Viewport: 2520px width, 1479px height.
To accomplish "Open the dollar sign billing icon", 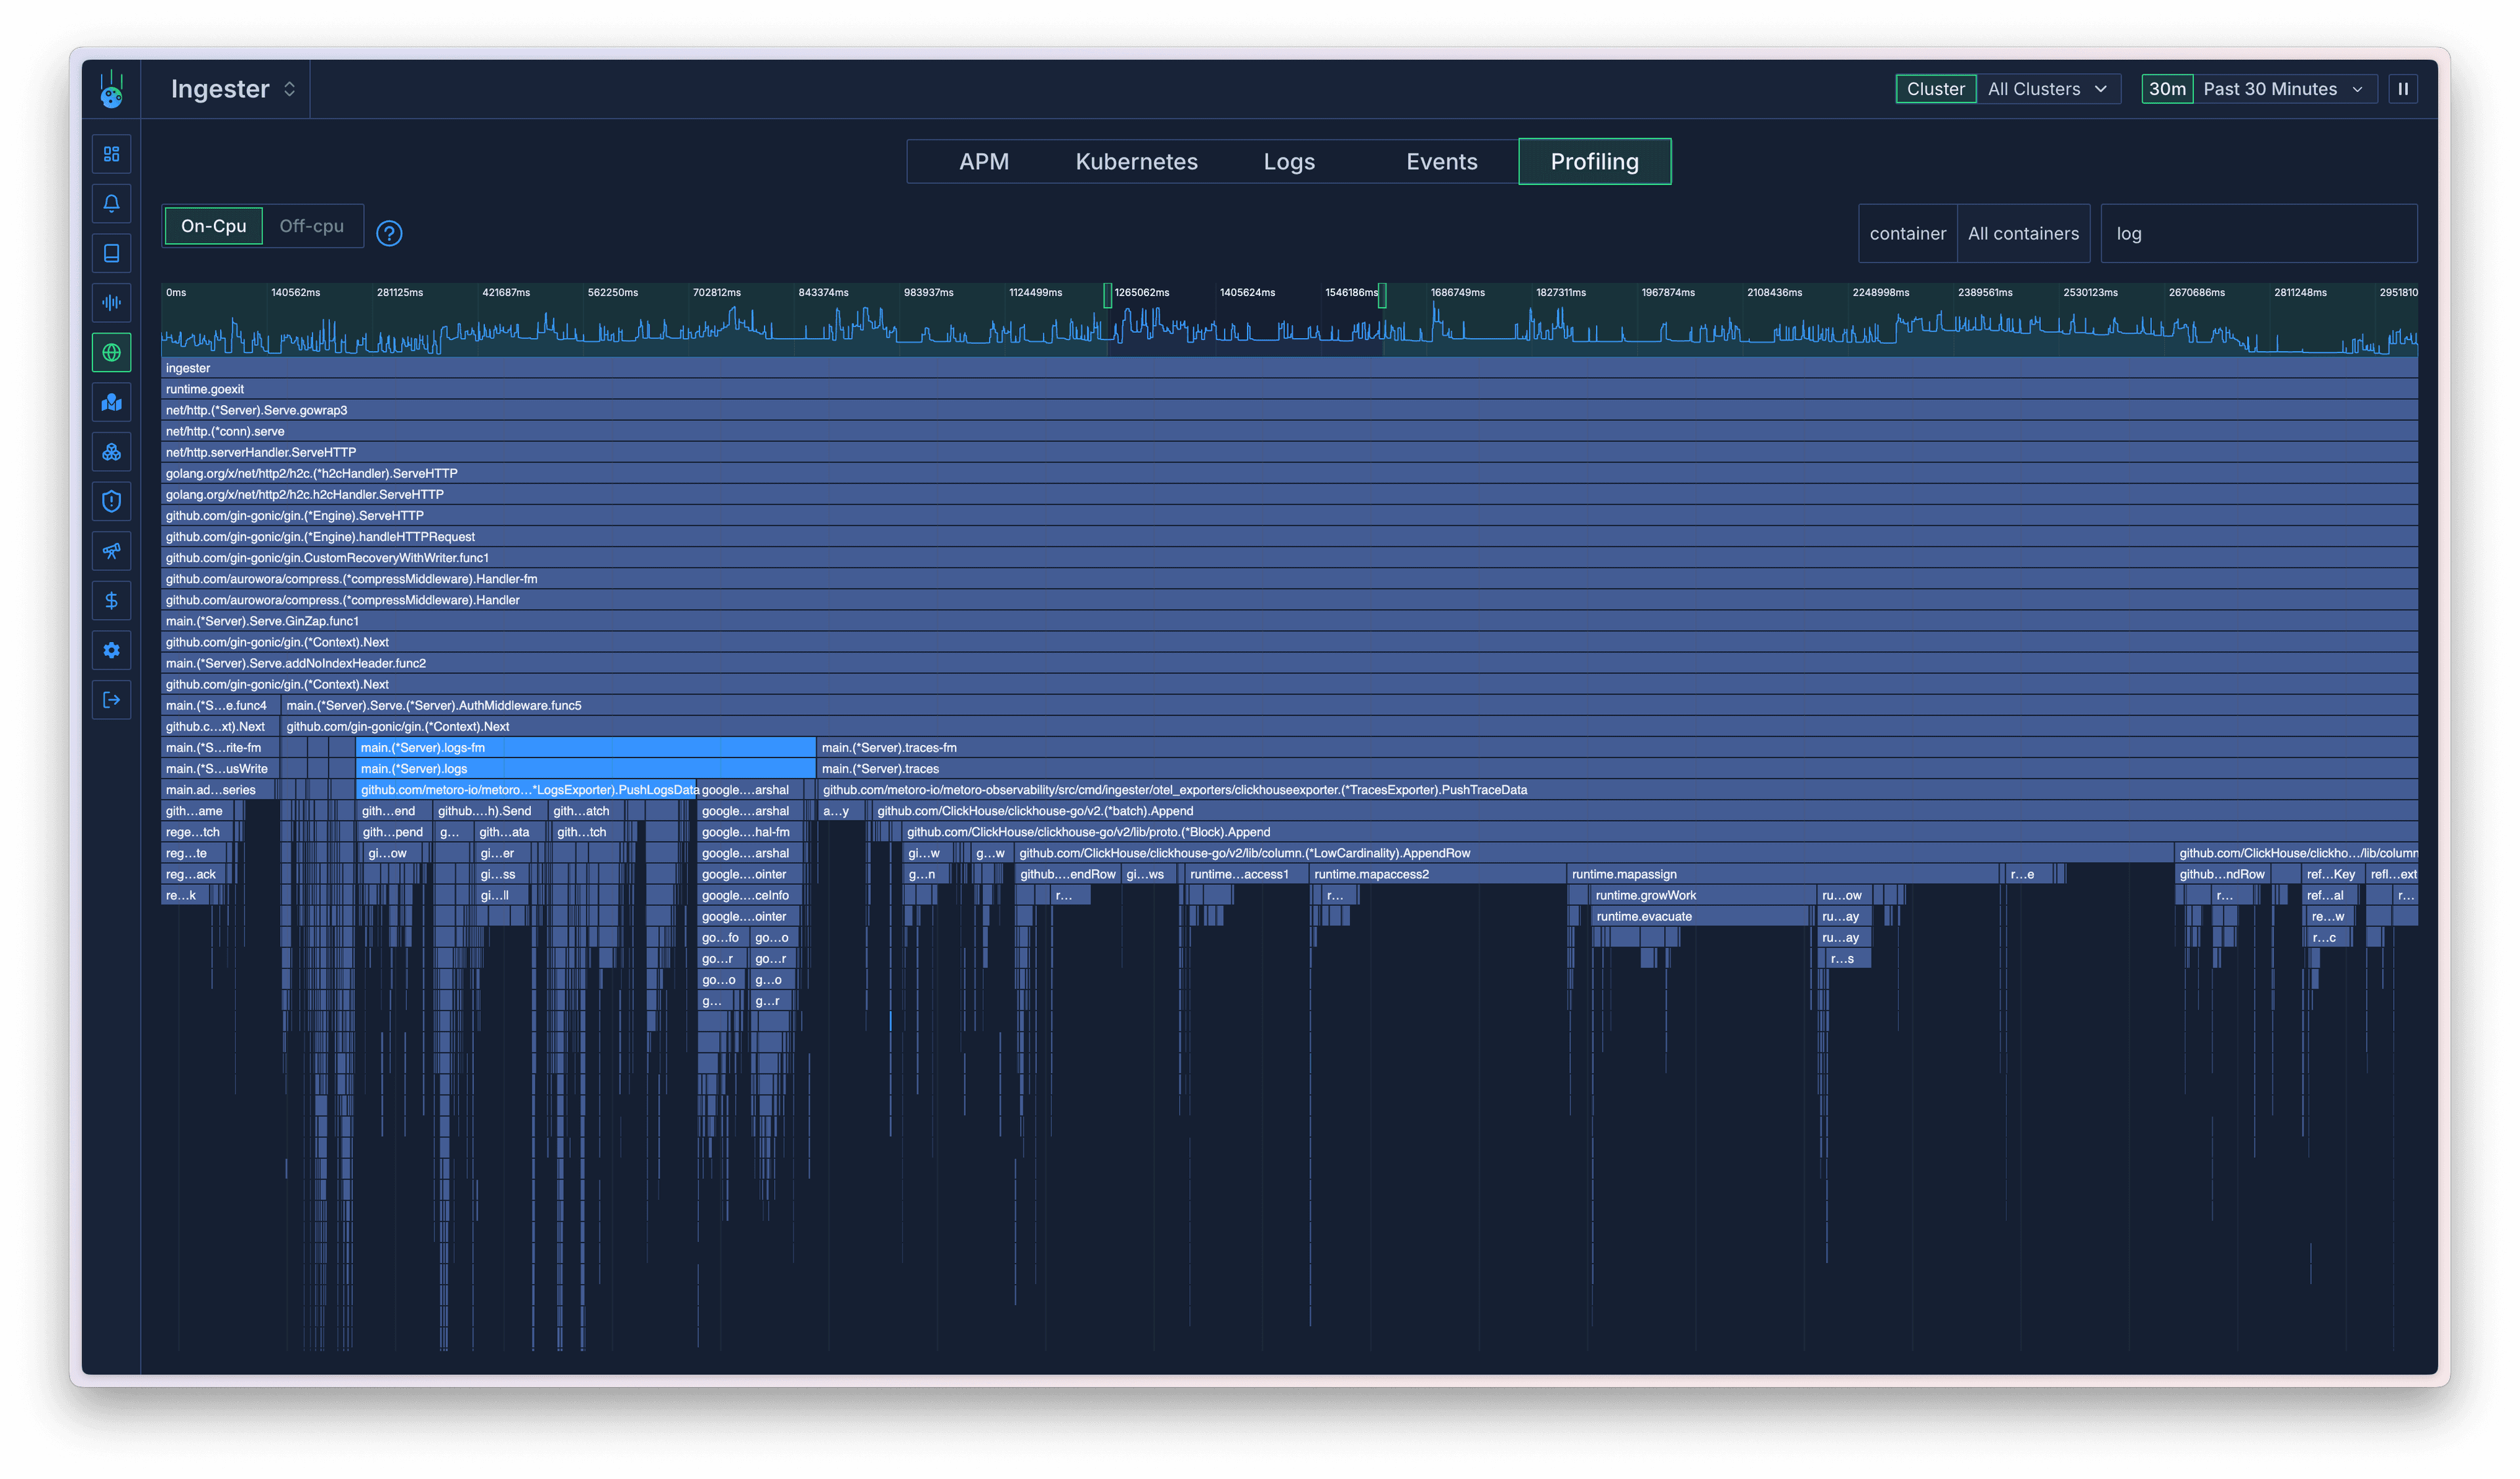I will [111, 600].
